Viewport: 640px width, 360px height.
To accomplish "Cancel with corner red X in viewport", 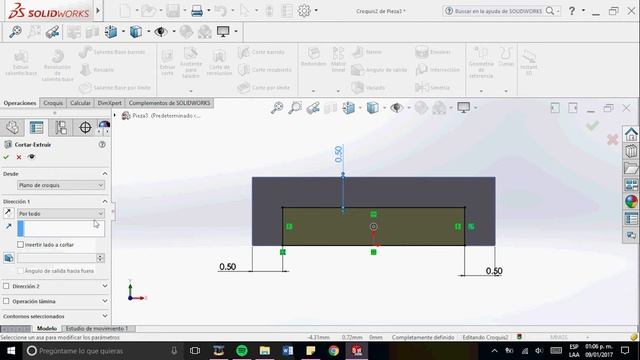I will (x=612, y=140).
